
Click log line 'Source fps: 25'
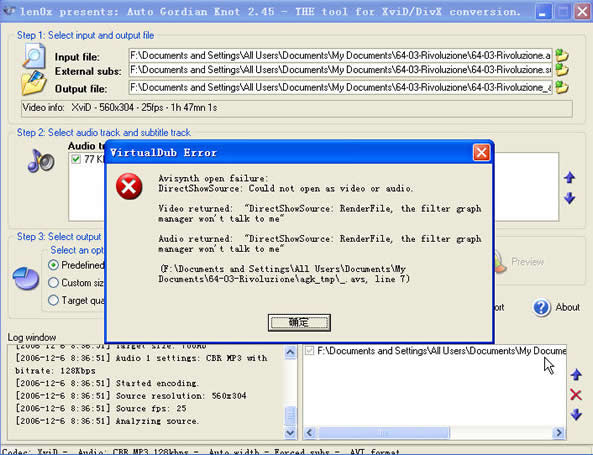point(101,408)
